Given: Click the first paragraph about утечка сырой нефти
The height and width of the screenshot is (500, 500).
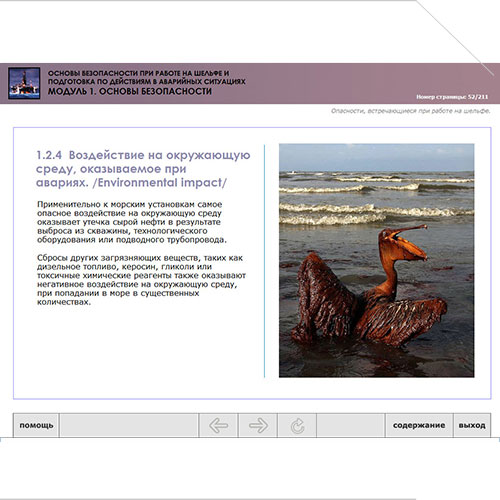Looking at the screenshot, I should click(x=132, y=222).
